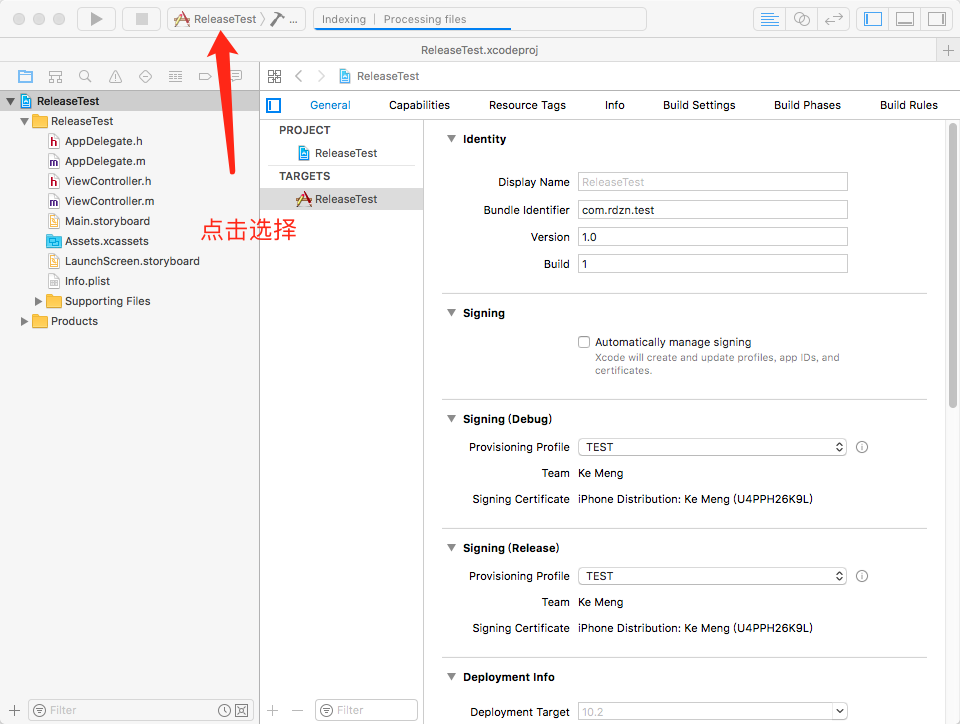Show Release provisioning profile info

(861, 577)
